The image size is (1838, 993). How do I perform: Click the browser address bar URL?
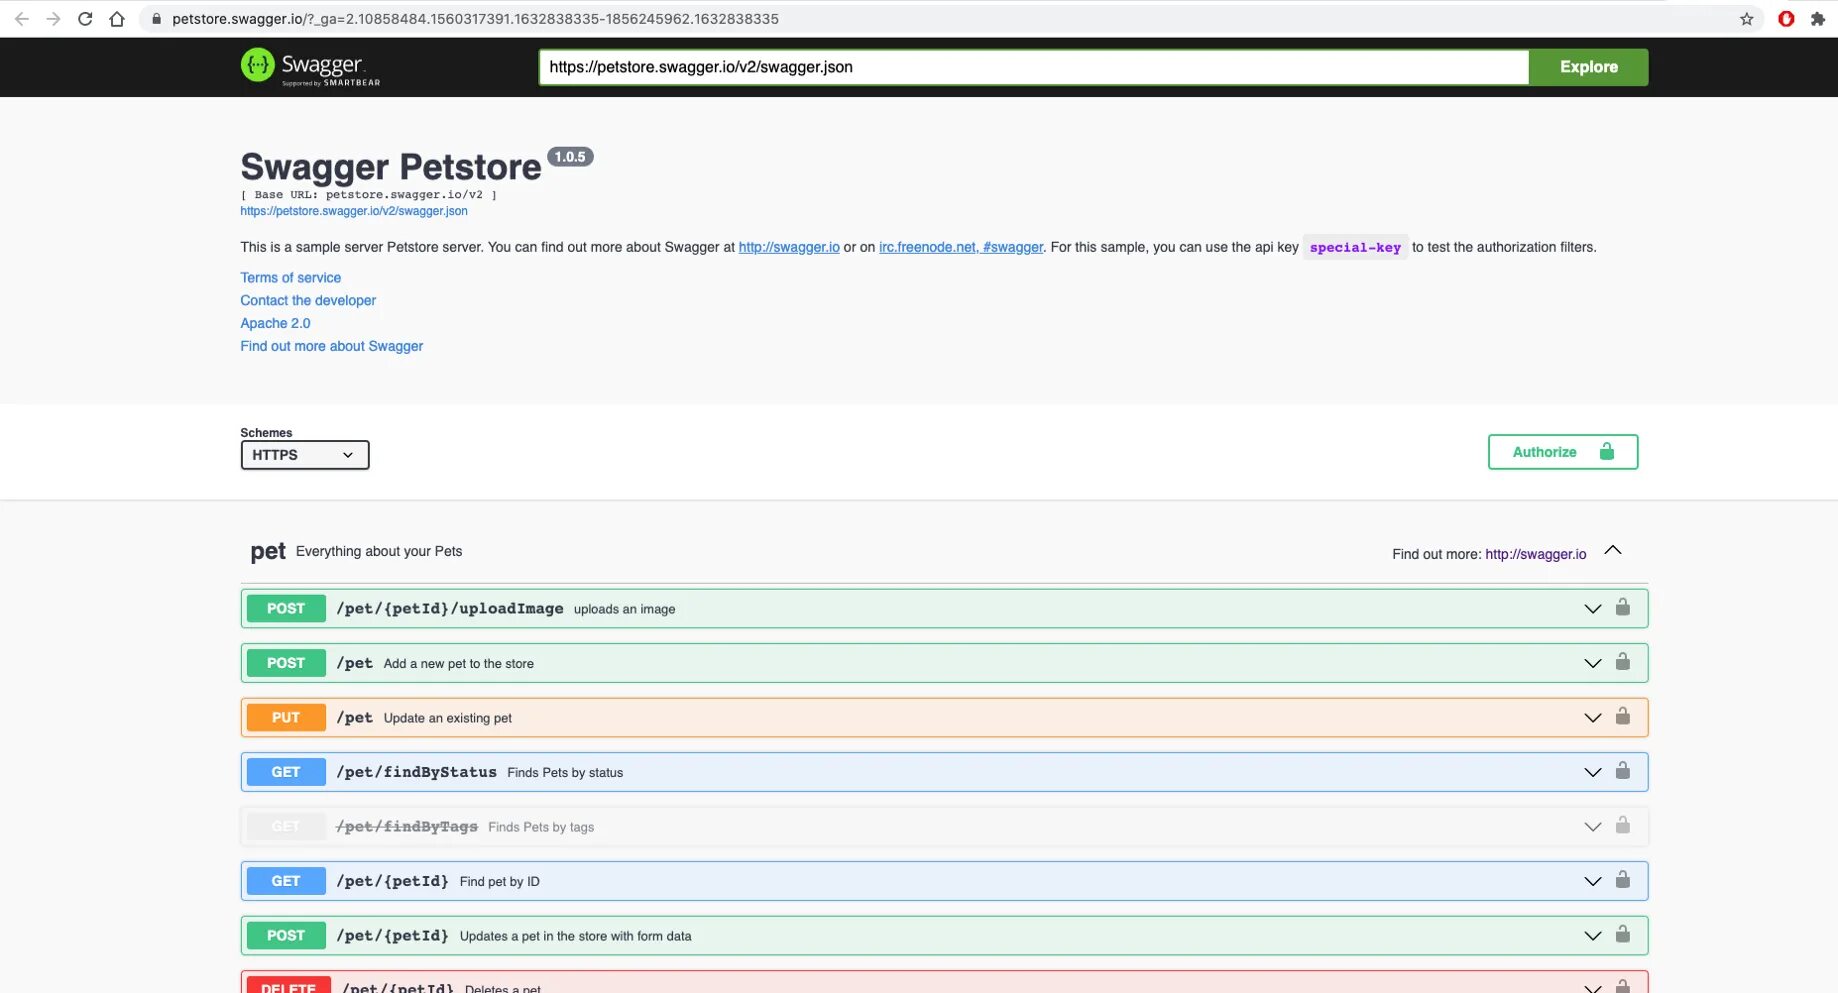pyautogui.click(x=475, y=19)
